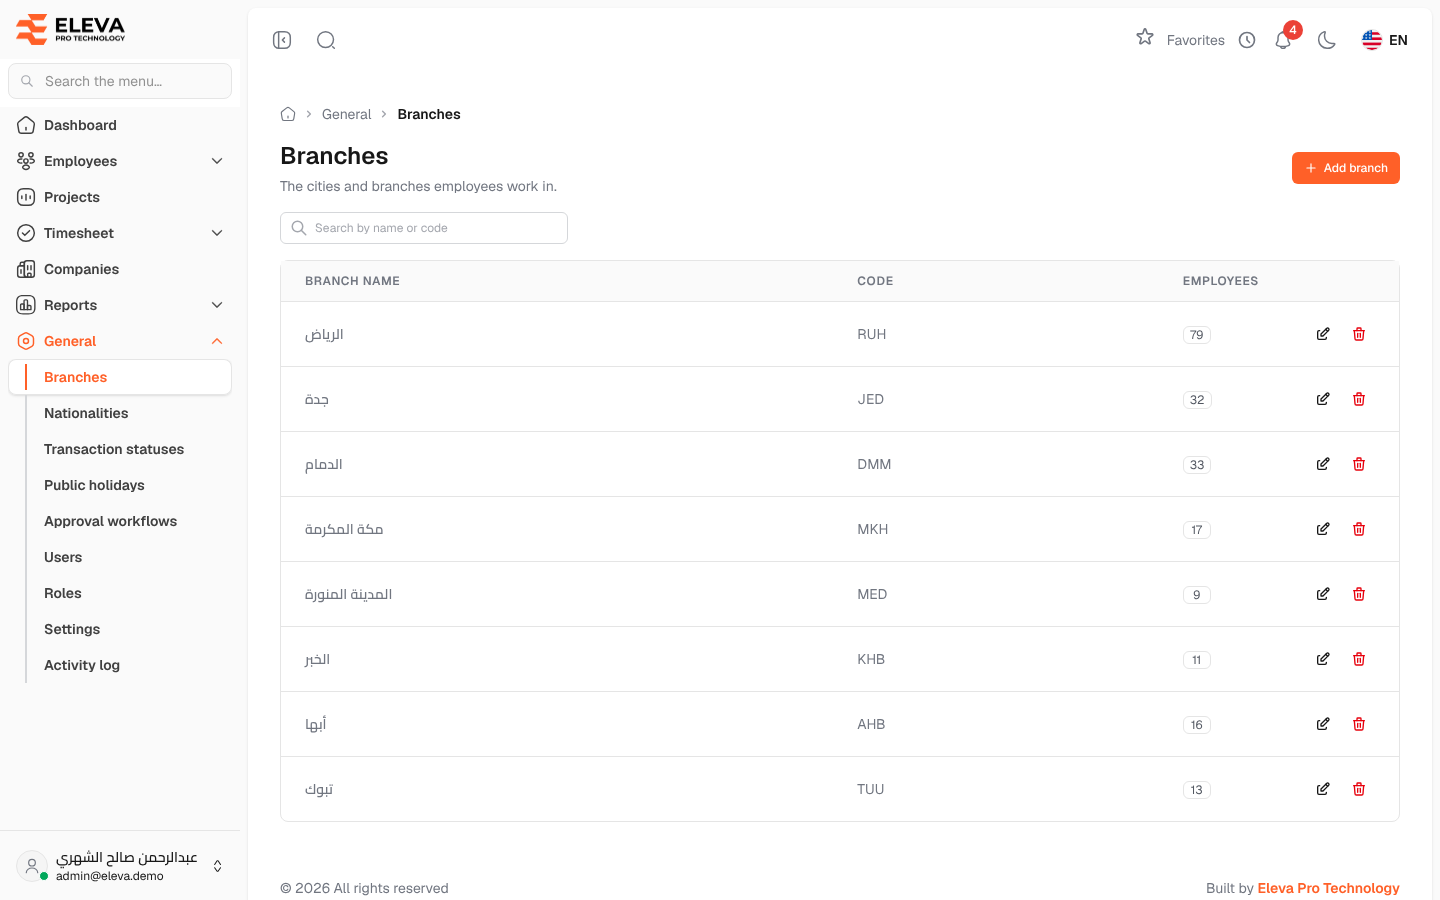Click the General breadcrumb link
The width and height of the screenshot is (1440, 900).
tap(346, 114)
